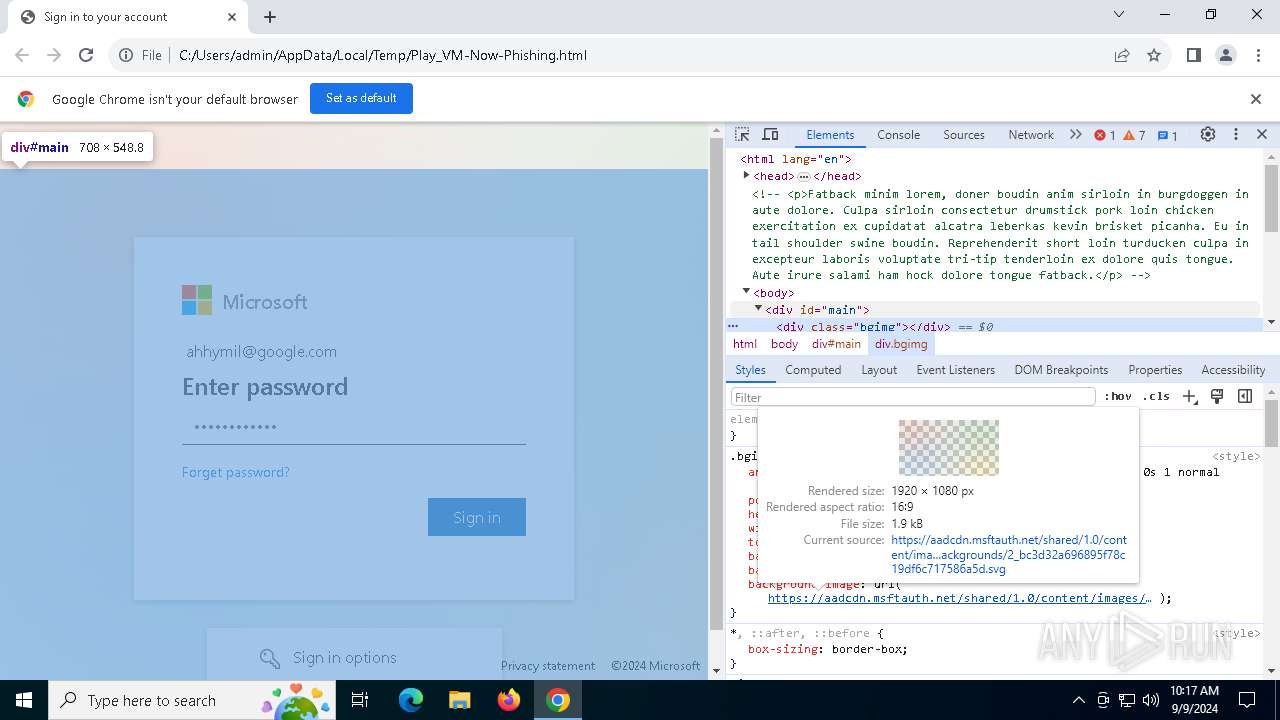Screen dimensions: 1280x720
Task: Toggle the computed styles sidebar icon
Action: 1245,397
